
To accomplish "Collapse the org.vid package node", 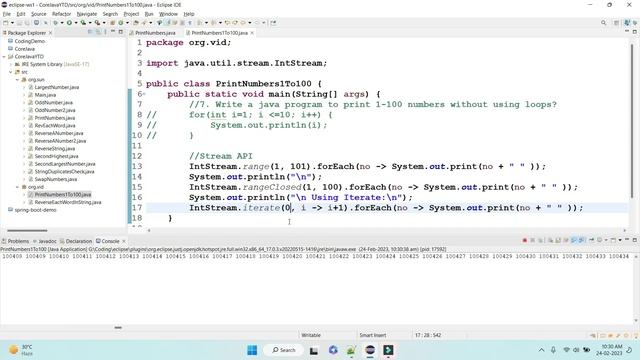I will pyautogui.click(x=18, y=187).
